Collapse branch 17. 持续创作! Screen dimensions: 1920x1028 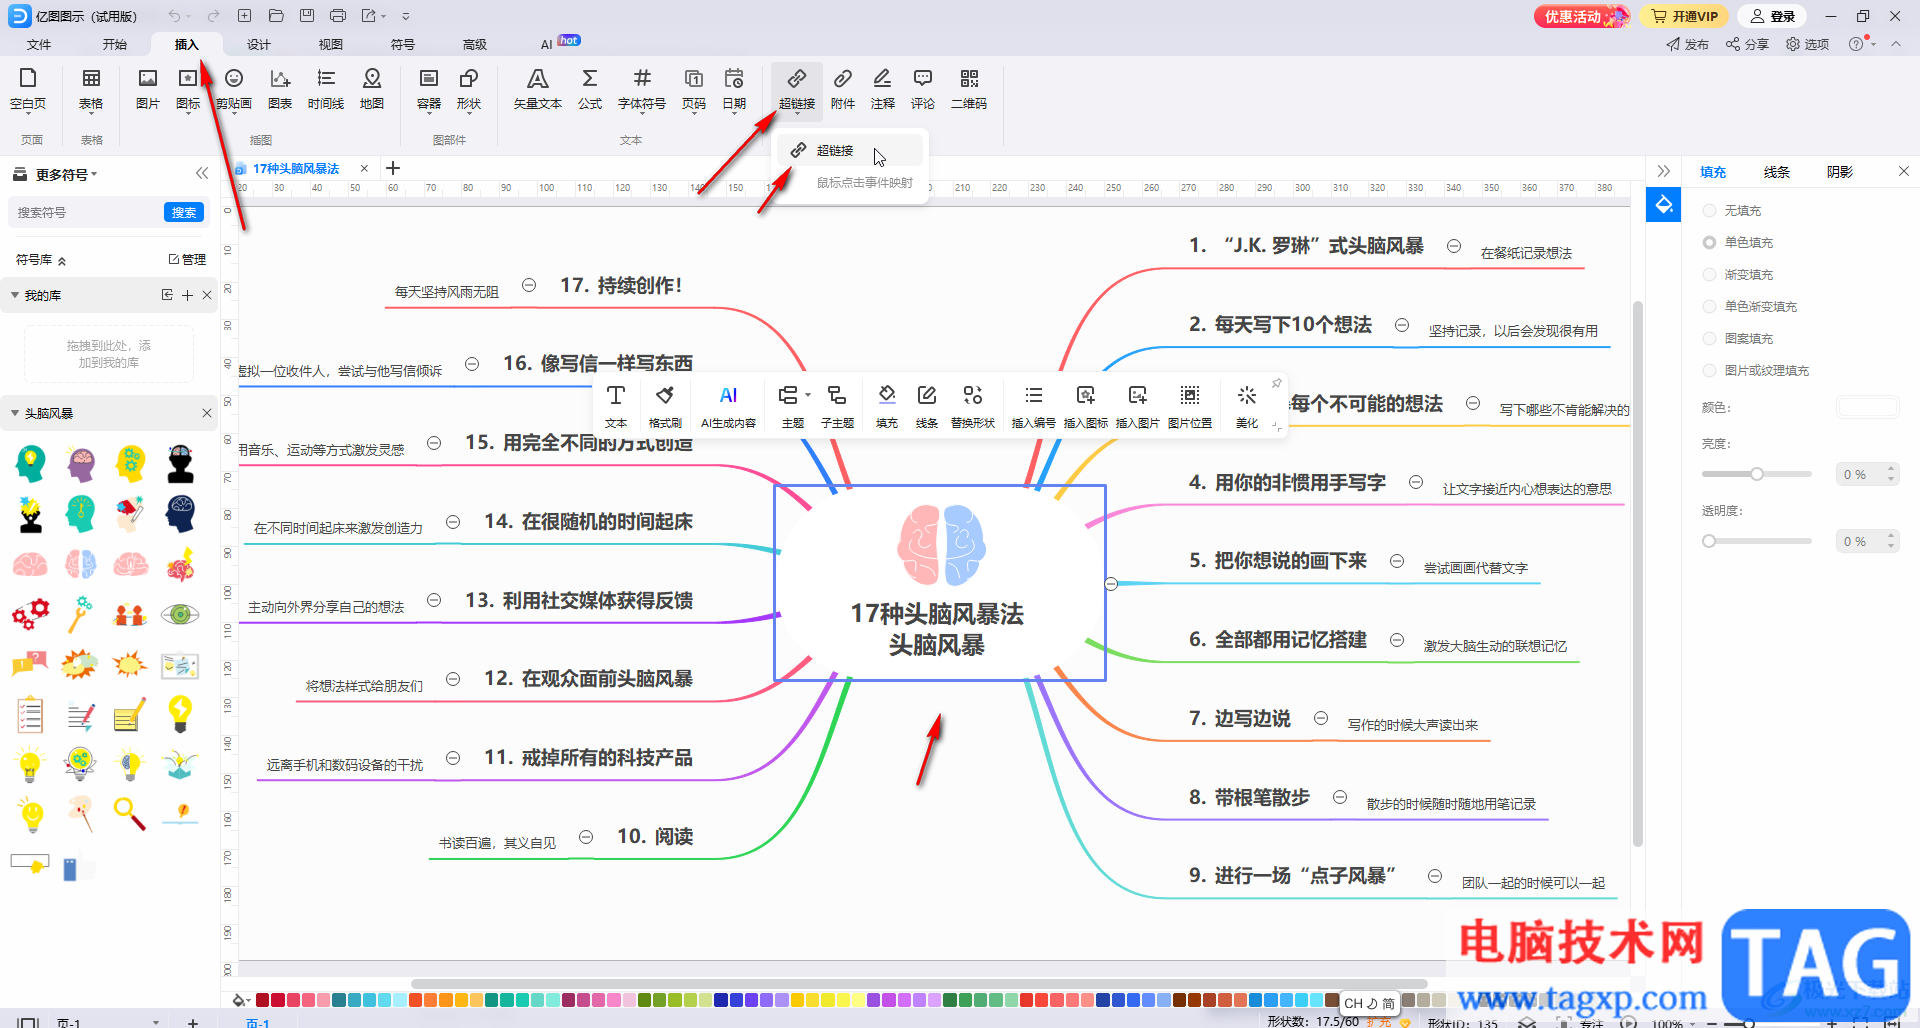pos(529,285)
